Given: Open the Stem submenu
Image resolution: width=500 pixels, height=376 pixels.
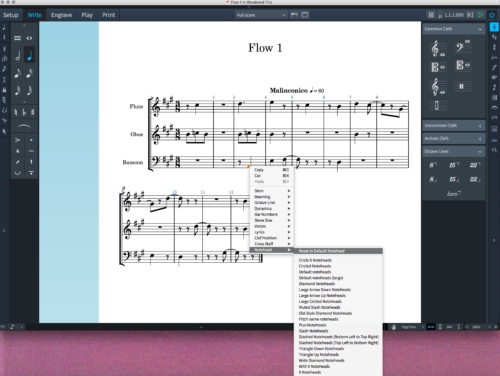Looking at the screenshot, I should 272,191.
